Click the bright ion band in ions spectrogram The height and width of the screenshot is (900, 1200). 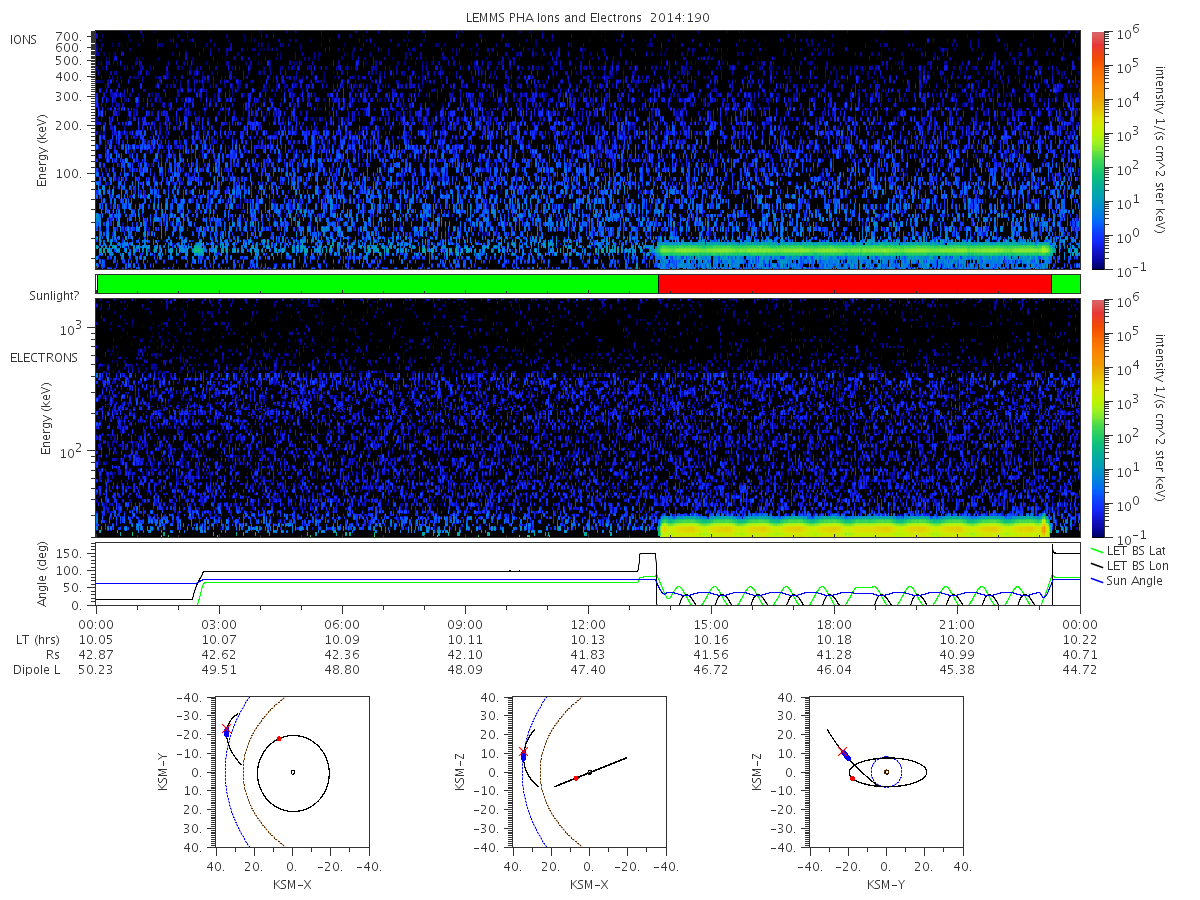coord(854,249)
